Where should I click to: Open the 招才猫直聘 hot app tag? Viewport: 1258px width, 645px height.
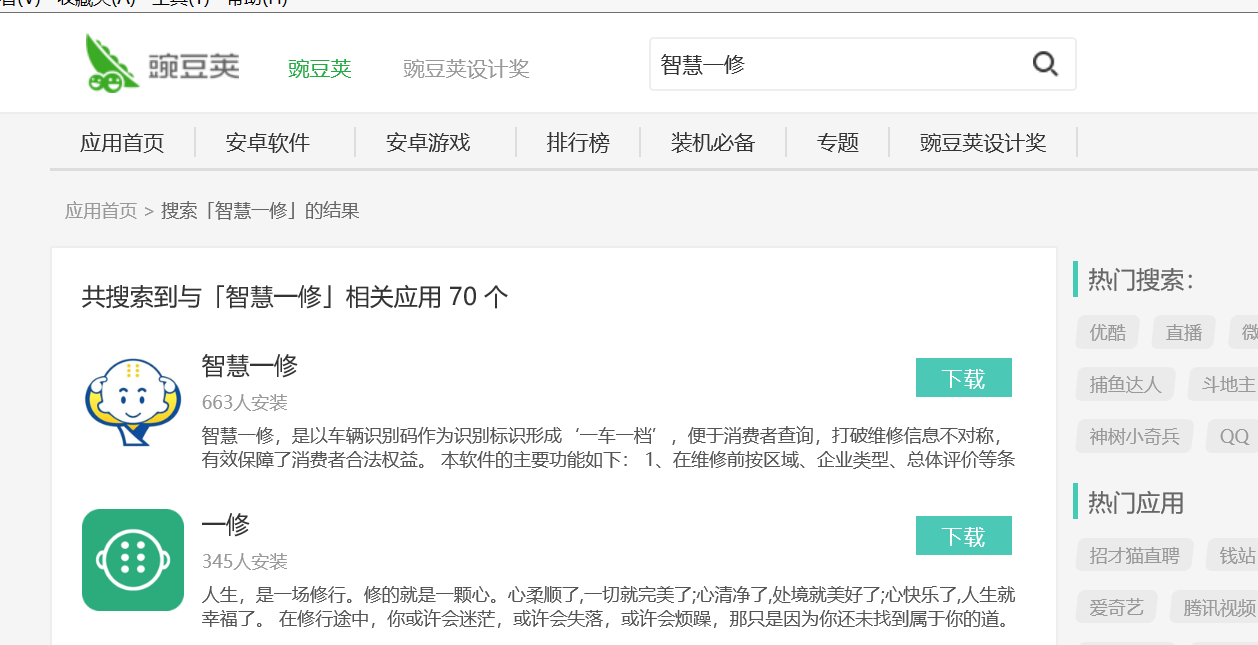[1135, 555]
